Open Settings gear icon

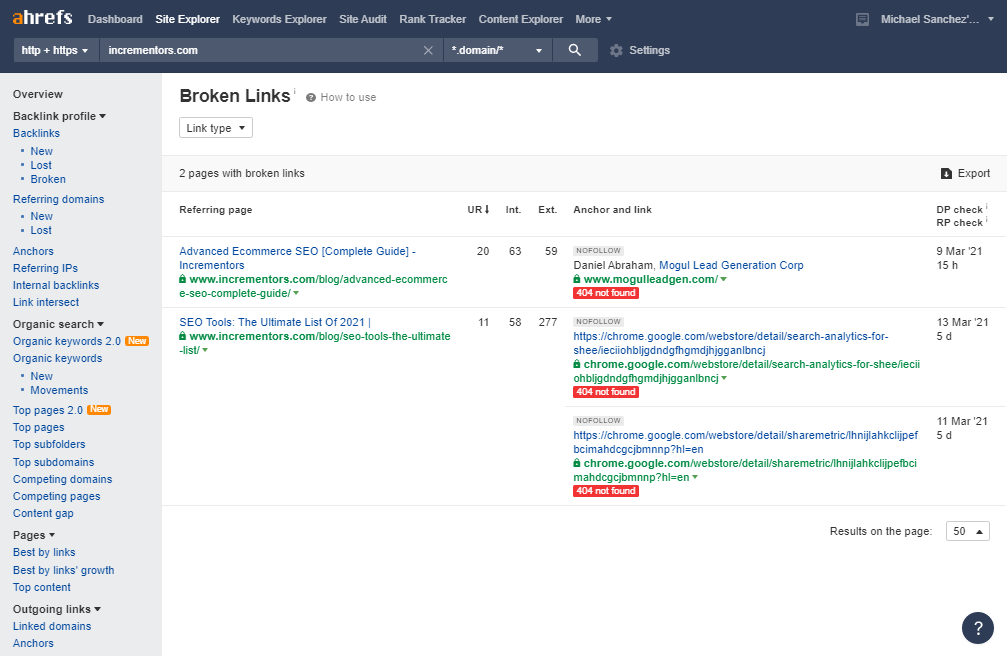[617, 50]
